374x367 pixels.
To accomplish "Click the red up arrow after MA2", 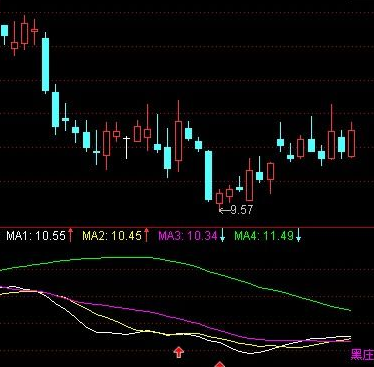I will (x=146, y=235).
